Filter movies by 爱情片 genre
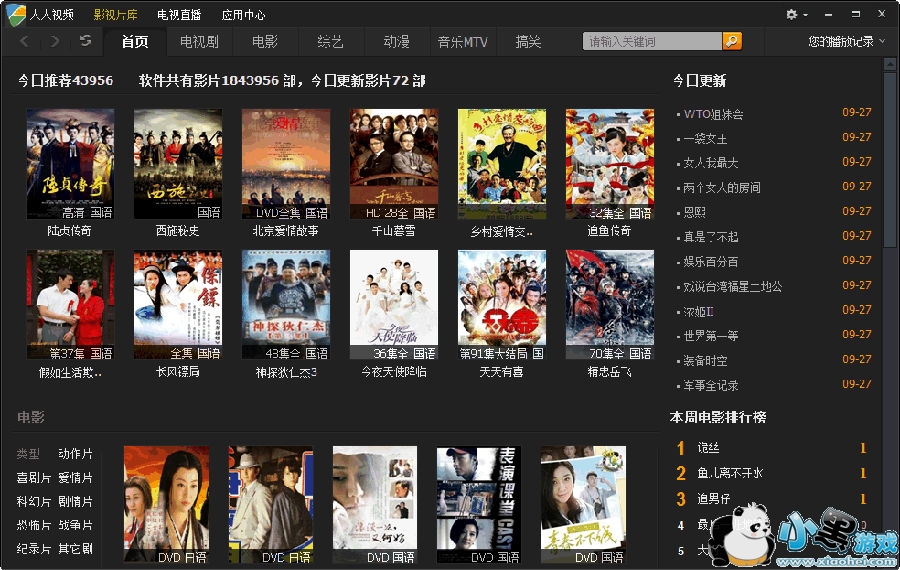Screen dimensions: 900x570 click(x=75, y=478)
